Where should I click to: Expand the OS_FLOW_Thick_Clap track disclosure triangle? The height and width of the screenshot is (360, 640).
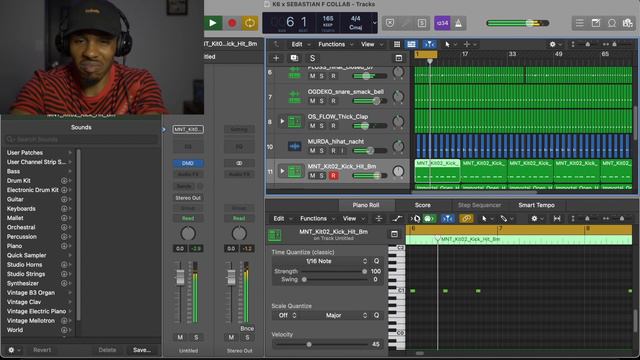(282, 121)
